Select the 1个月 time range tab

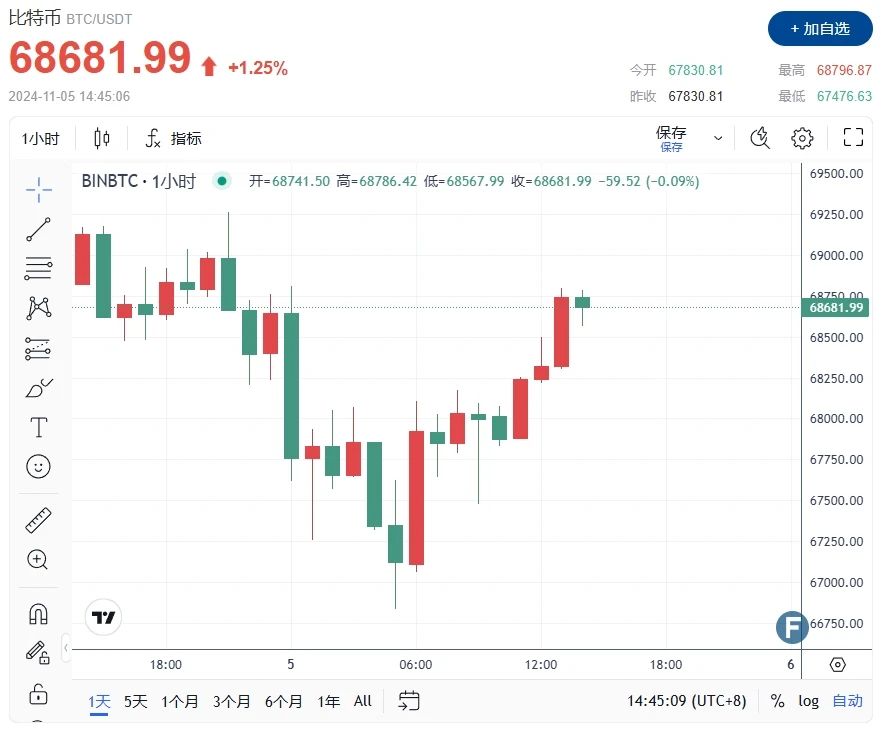tap(179, 701)
